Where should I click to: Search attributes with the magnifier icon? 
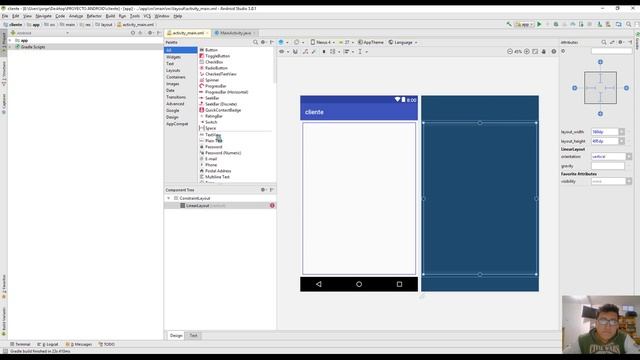coord(604,42)
